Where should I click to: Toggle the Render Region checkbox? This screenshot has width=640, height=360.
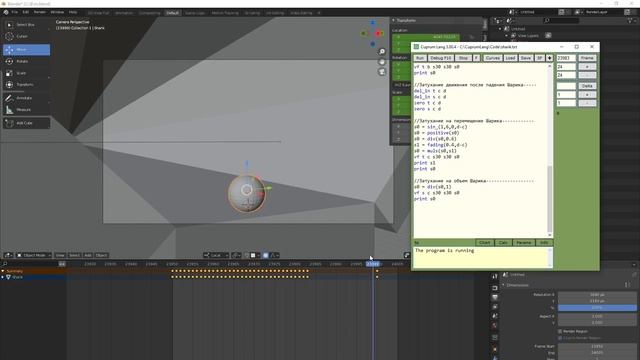coord(560,331)
